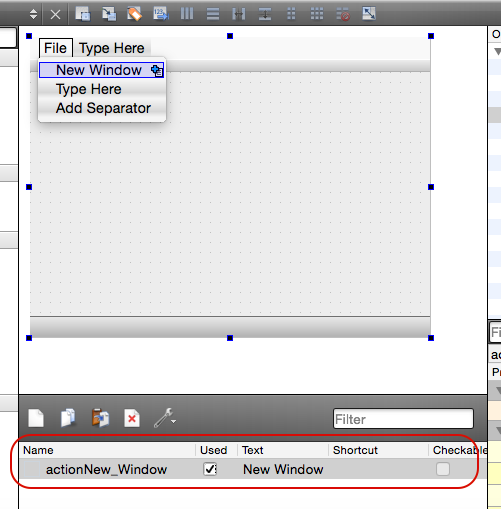This screenshot has width=501, height=509.
Task: Switch to Edit Signals/Slots mode
Action: pos(109,14)
